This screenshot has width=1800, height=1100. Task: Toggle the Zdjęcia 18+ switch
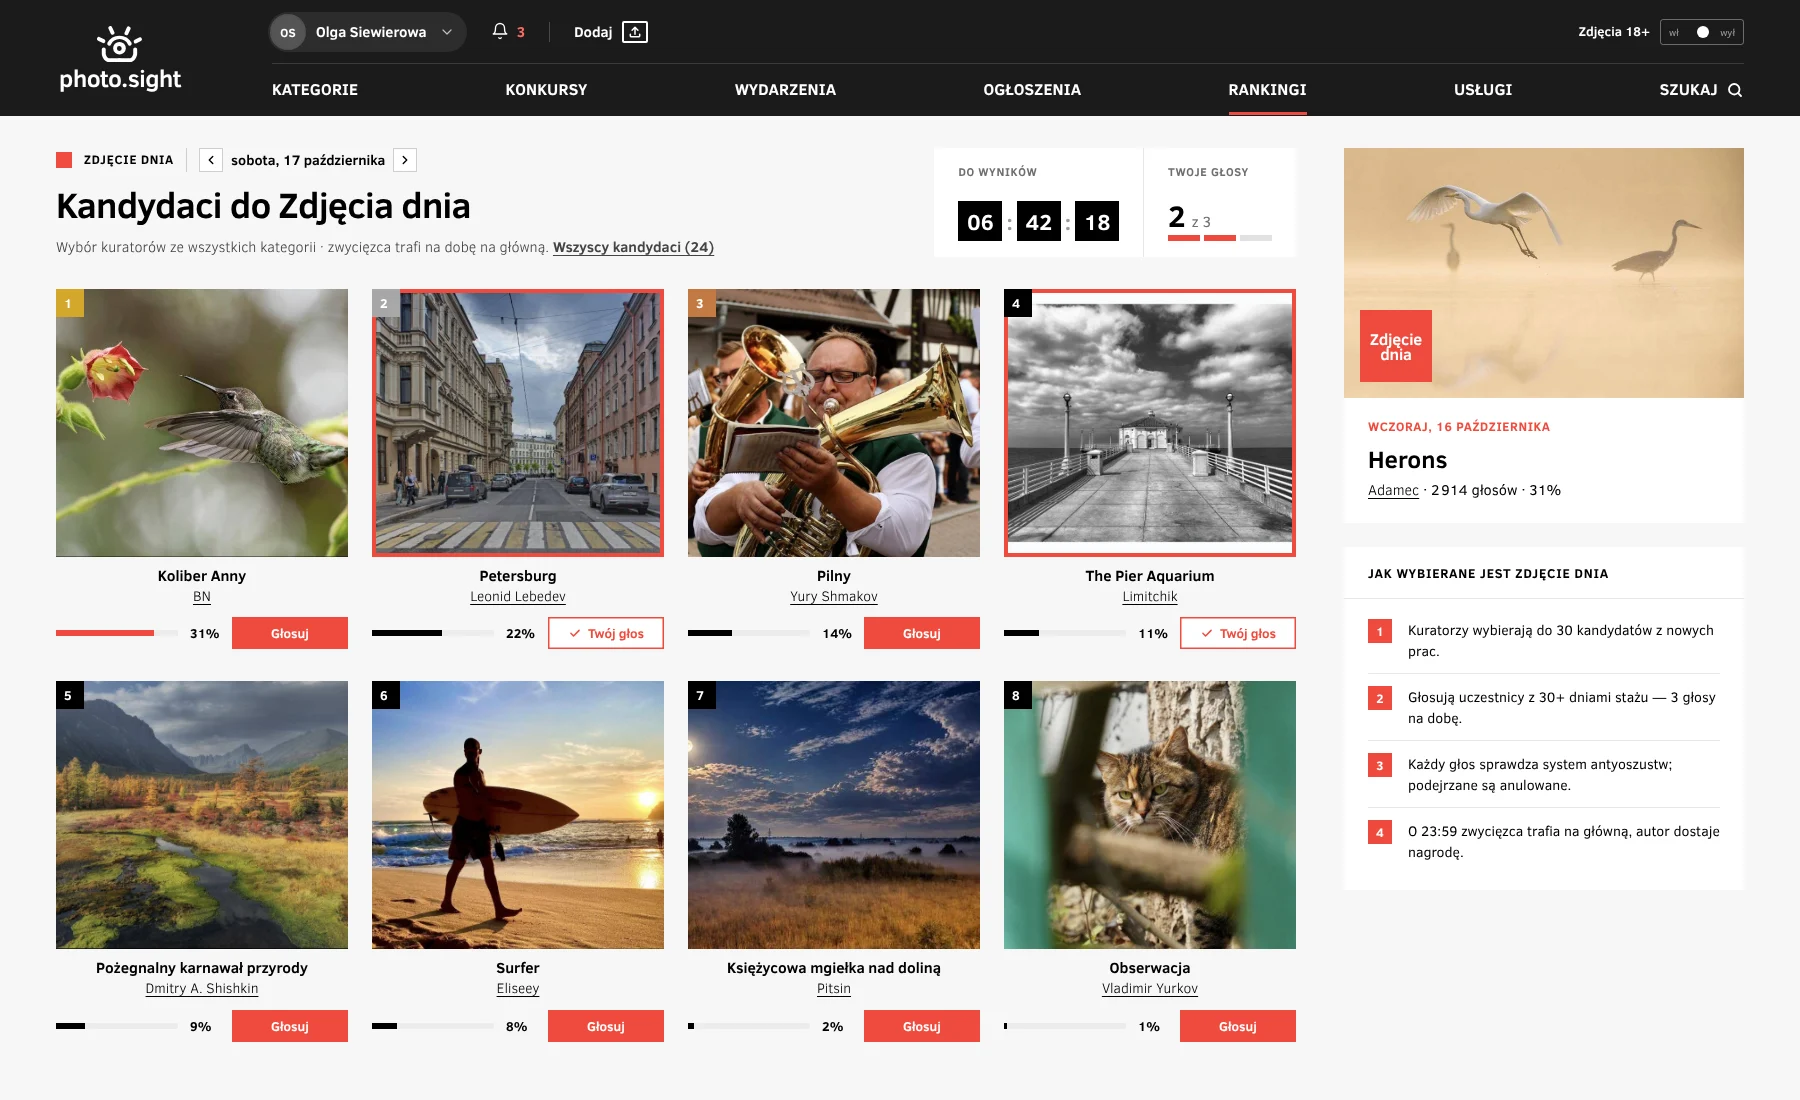pyautogui.click(x=1702, y=32)
